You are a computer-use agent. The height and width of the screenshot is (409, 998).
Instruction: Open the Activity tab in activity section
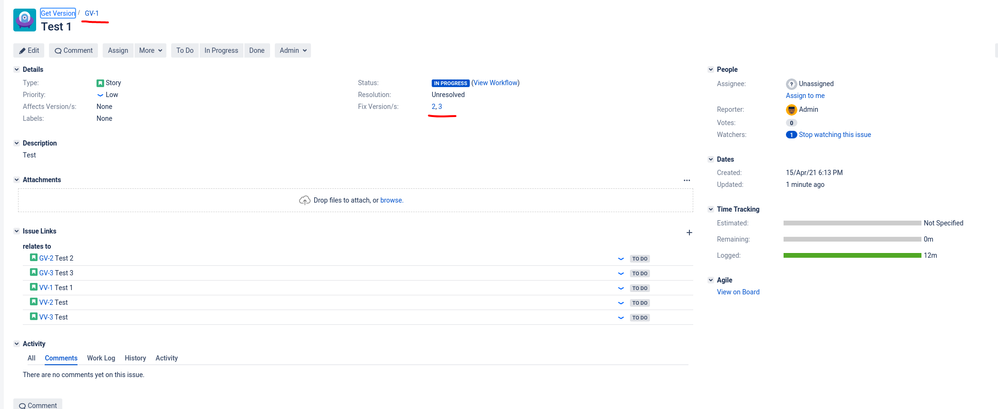tap(167, 358)
